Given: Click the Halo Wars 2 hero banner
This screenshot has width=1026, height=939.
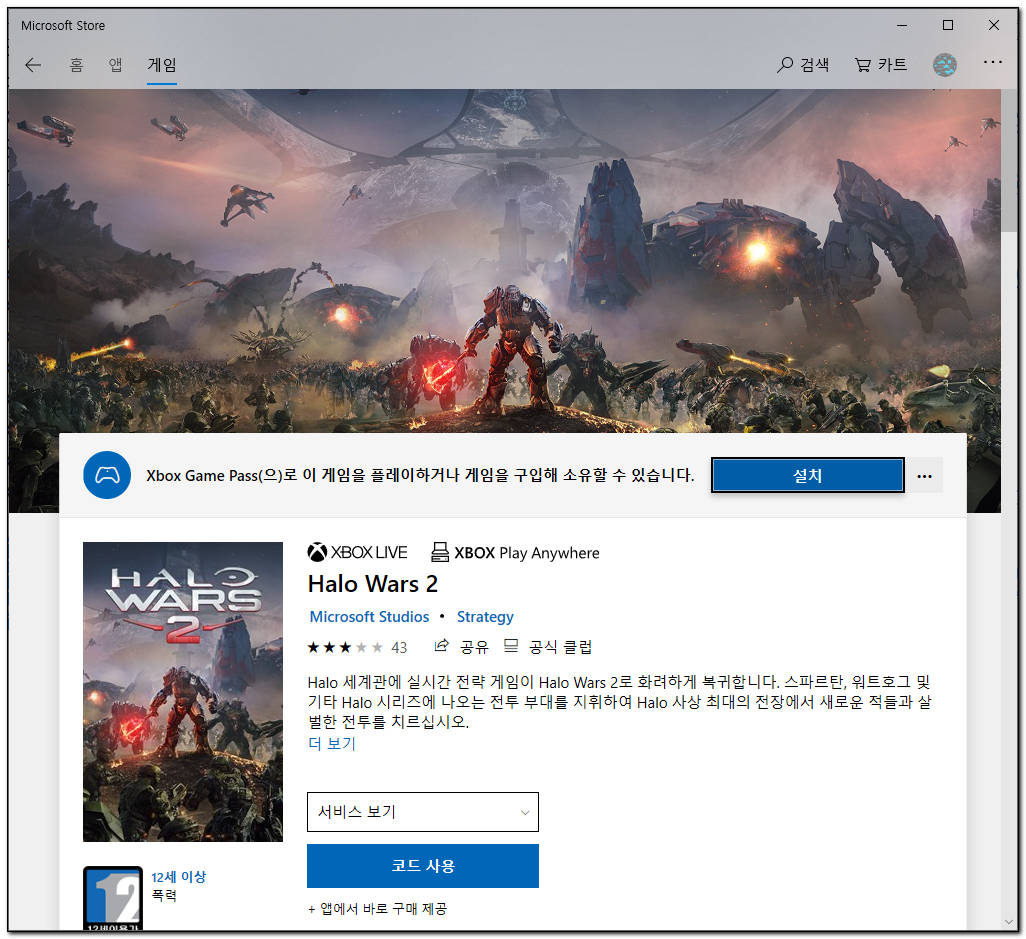Looking at the screenshot, I should (504, 260).
